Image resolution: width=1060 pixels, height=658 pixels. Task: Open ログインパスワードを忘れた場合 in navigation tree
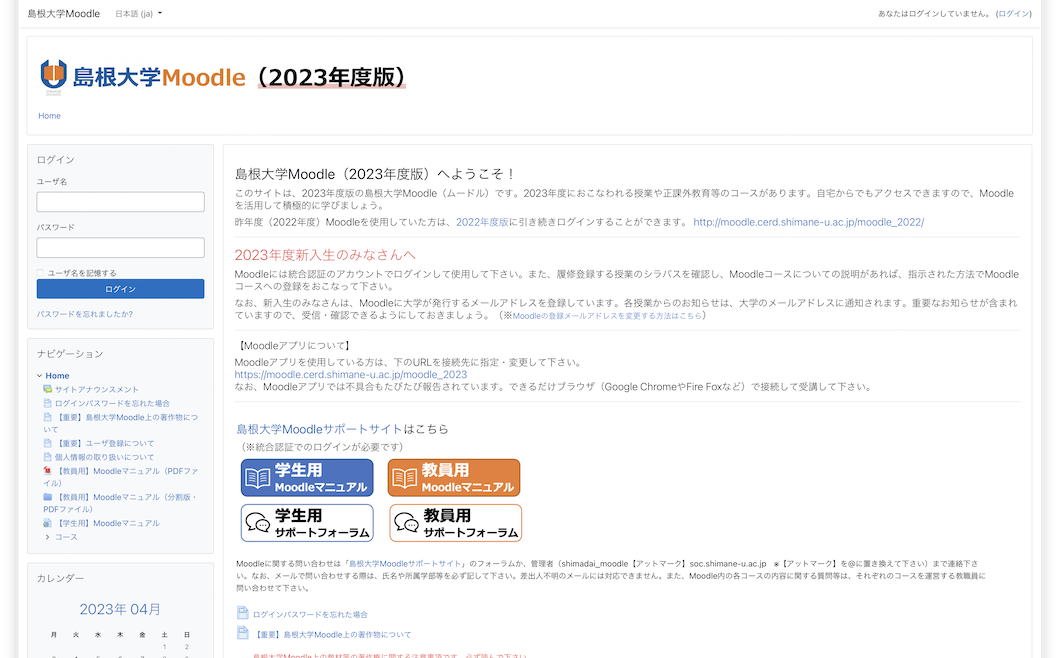point(112,403)
